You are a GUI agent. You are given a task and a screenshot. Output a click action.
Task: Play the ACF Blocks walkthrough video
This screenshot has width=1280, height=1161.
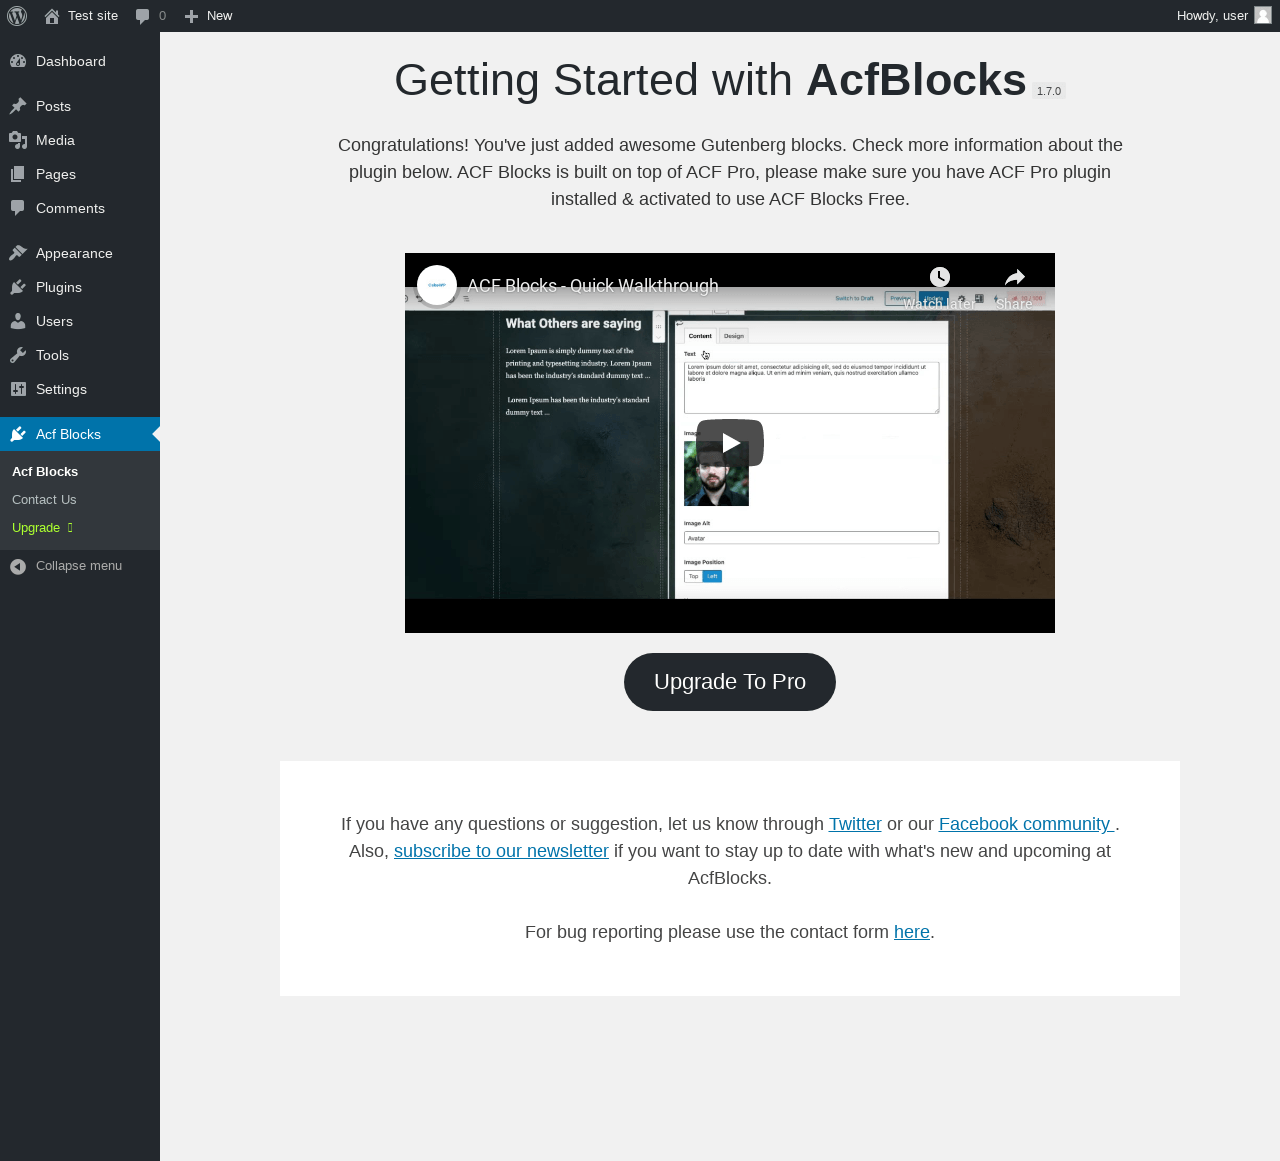click(x=730, y=442)
